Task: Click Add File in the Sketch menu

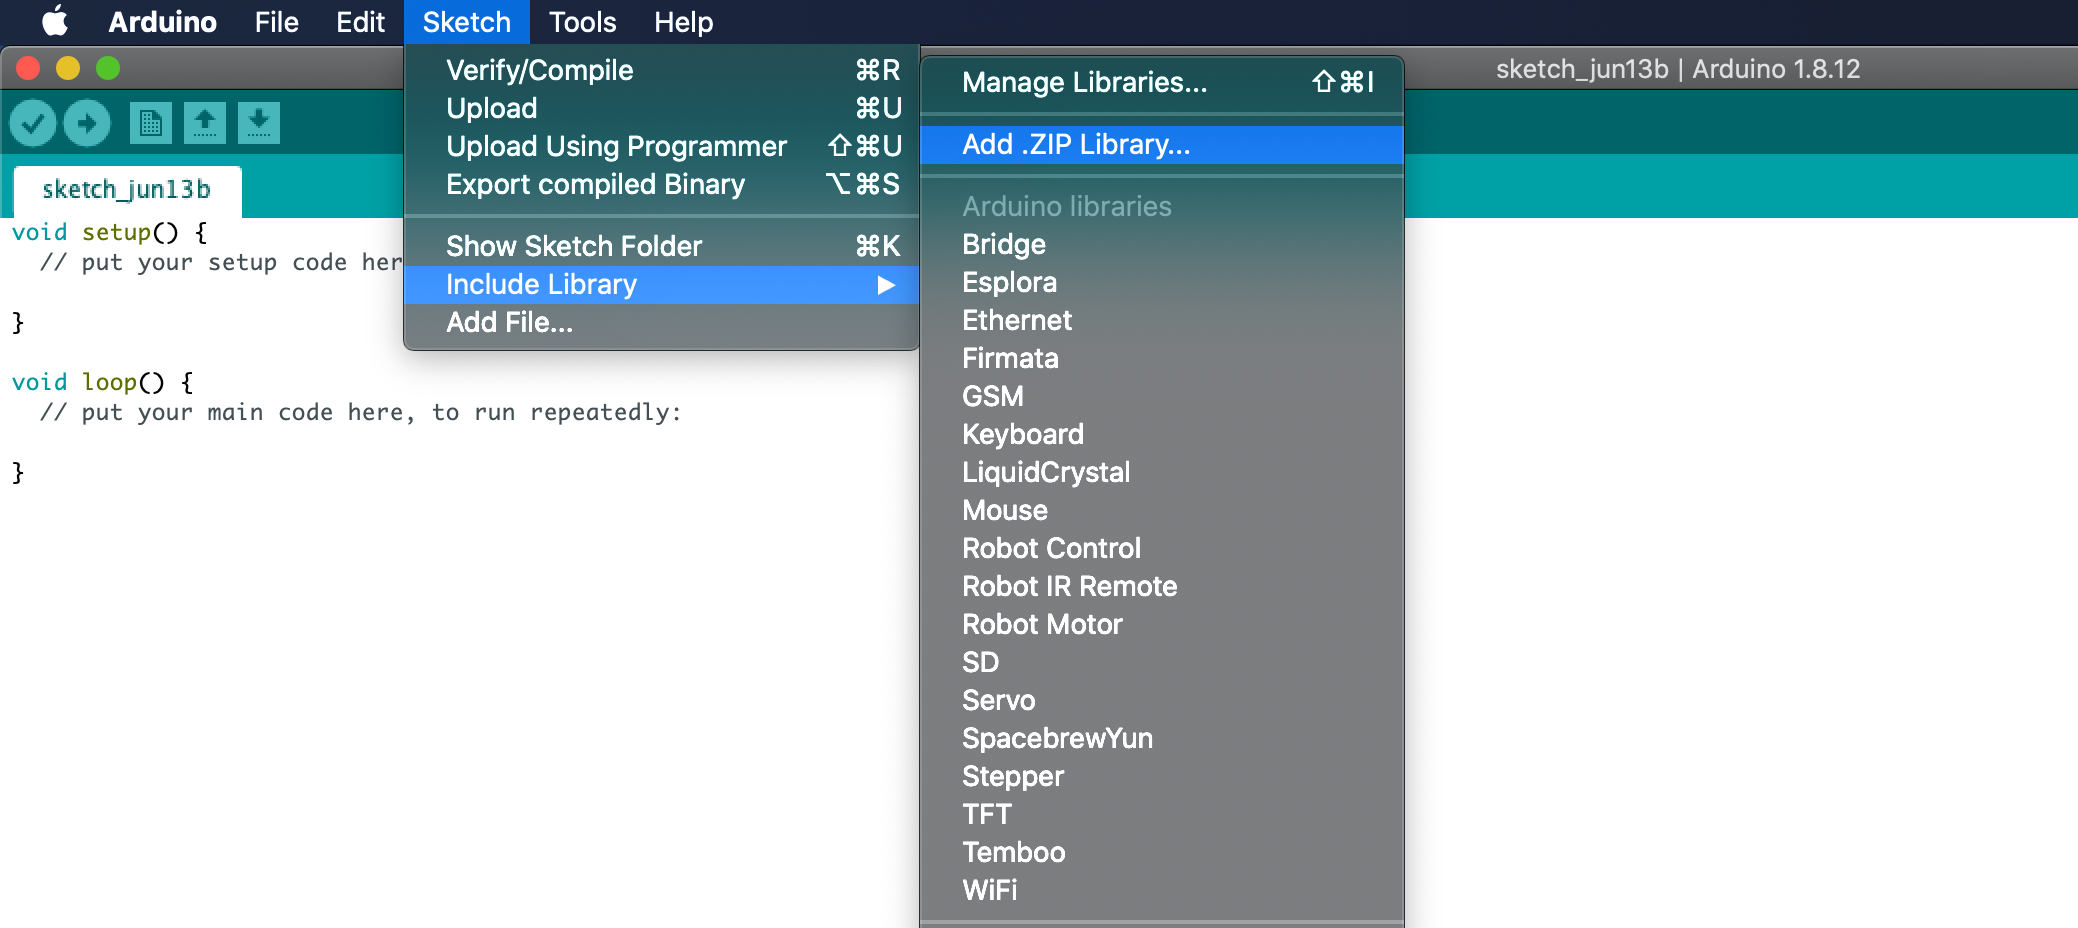Action: pyautogui.click(x=510, y=322)
